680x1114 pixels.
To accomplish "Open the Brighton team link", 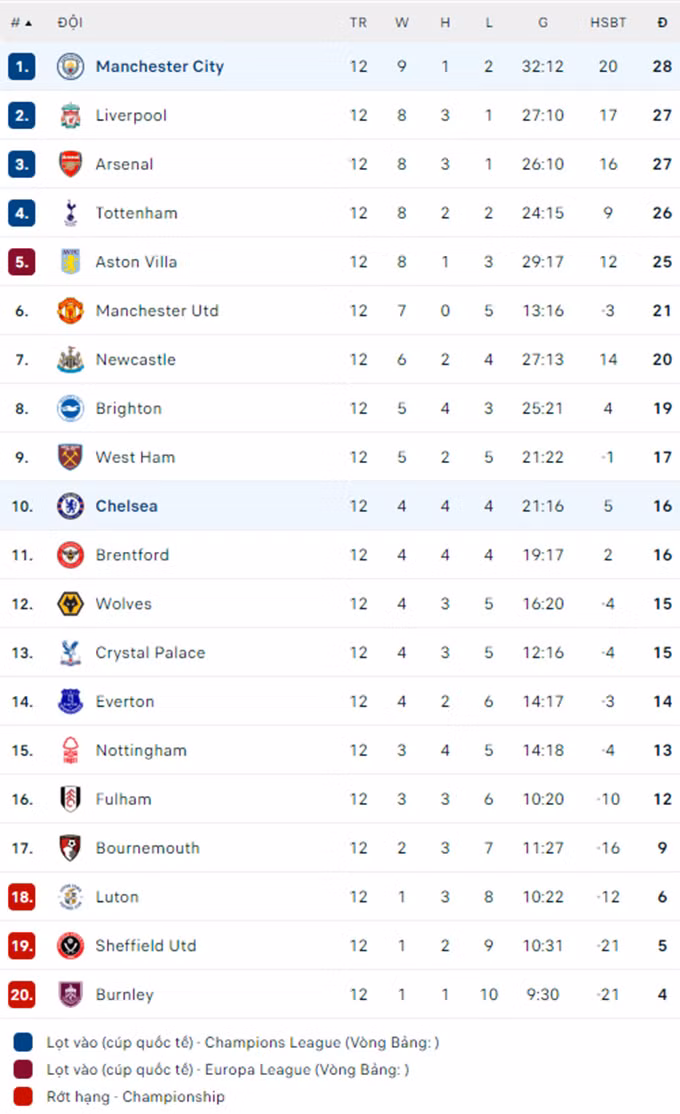I will (x=128, y=409).
